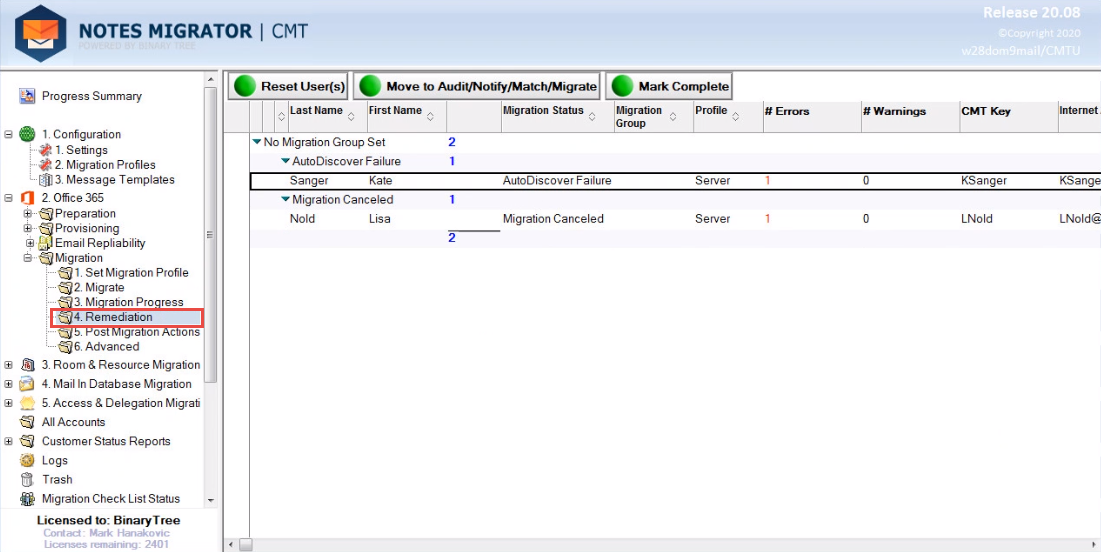Select the Lisa Nold row

(x=675, y=218)
